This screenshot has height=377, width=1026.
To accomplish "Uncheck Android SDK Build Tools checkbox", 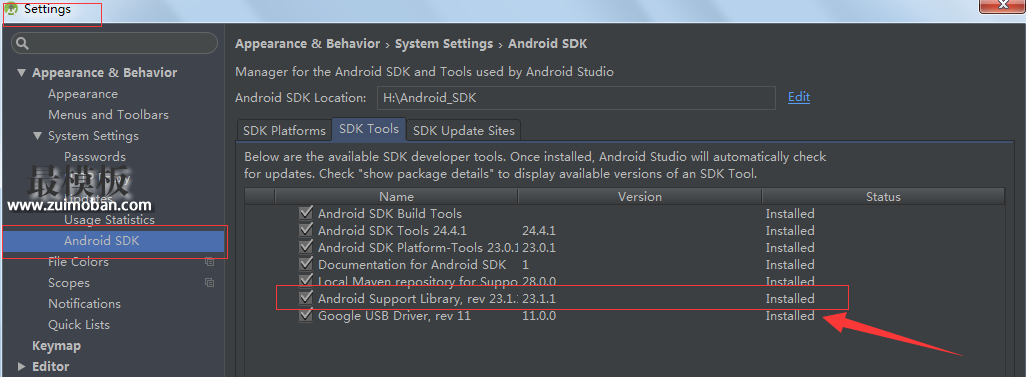I will click(305, 213).
